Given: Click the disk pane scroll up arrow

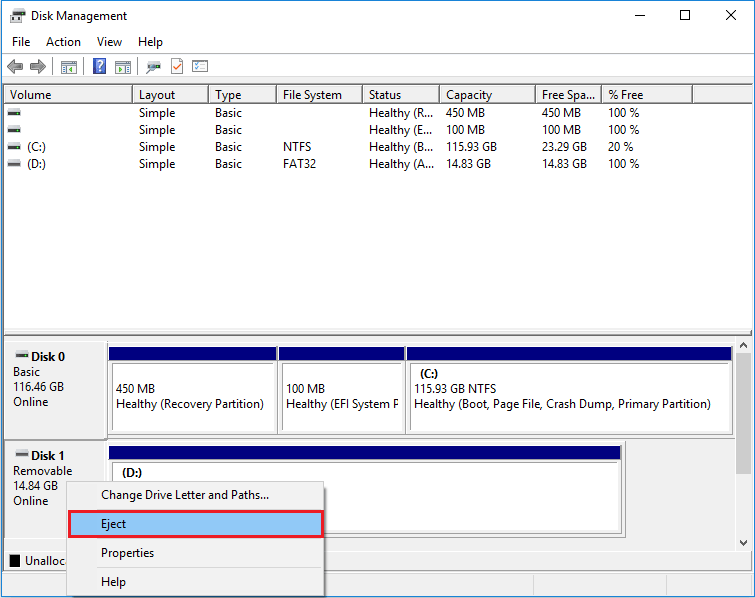Looking at the screenshot, I should click(x=743, y=346).
